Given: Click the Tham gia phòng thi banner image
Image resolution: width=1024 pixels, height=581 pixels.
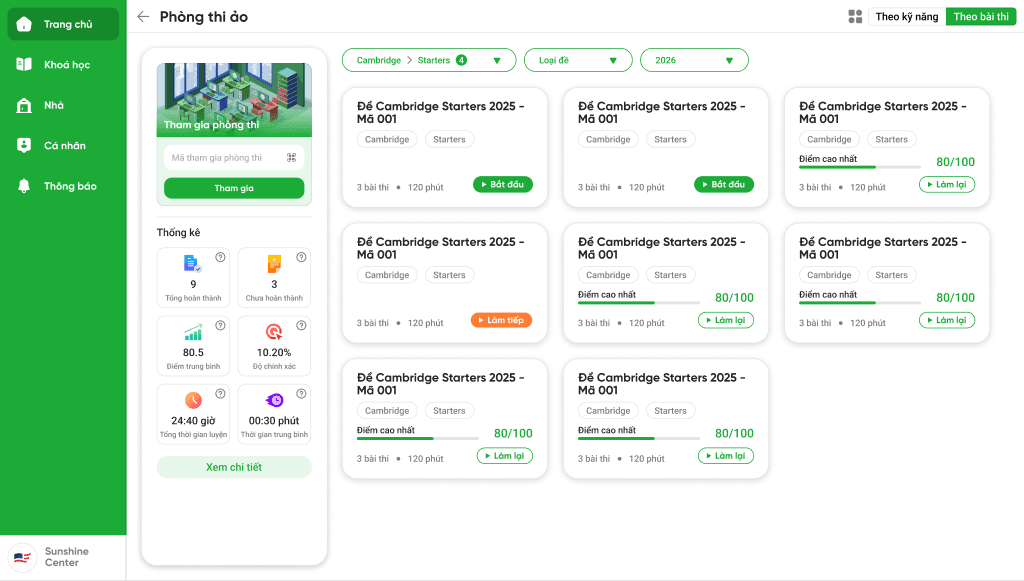Looking at the screenshot, I should (234, 100).
